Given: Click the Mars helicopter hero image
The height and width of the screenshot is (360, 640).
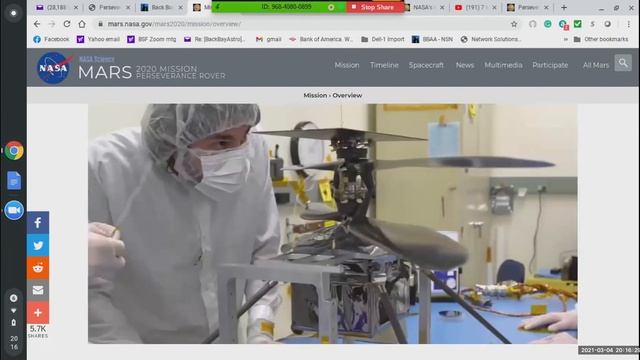Looking at the screenshot, I should 333,224.
